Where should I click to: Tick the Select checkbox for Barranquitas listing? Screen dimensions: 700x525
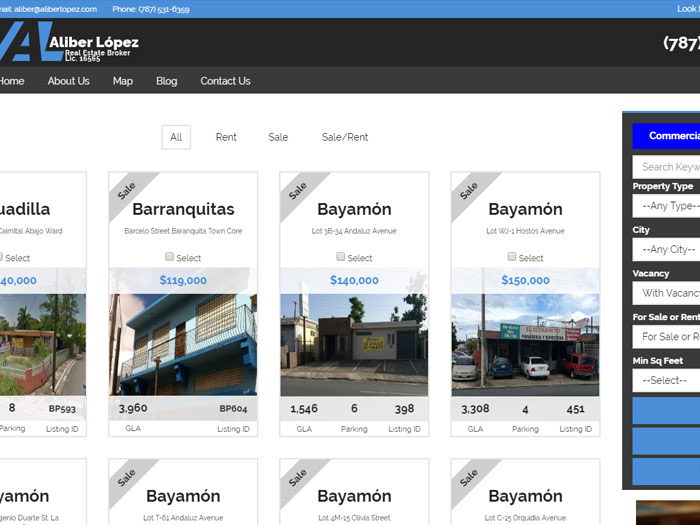click(170, 257)
